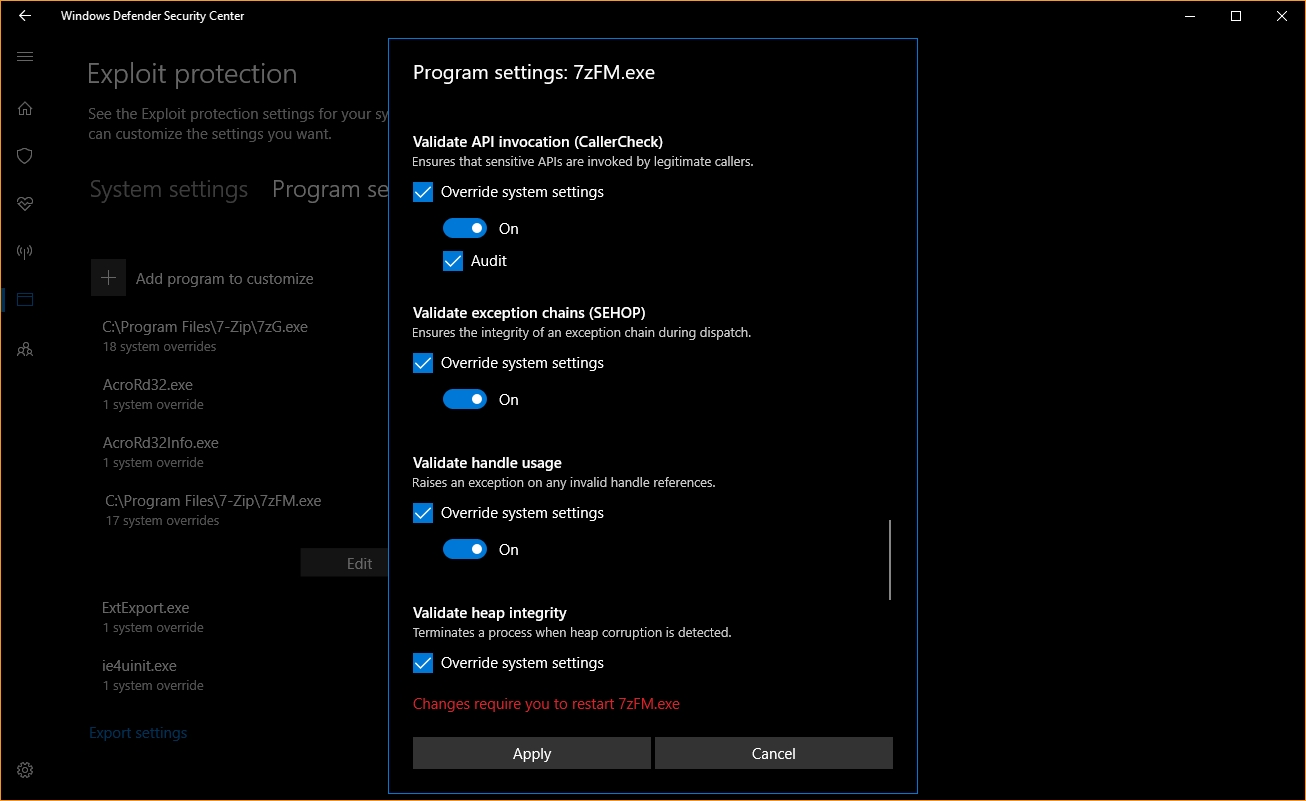The image size is (1306, 801).
Task: Click the 17 system overrides label
Action: pos(162,521)
